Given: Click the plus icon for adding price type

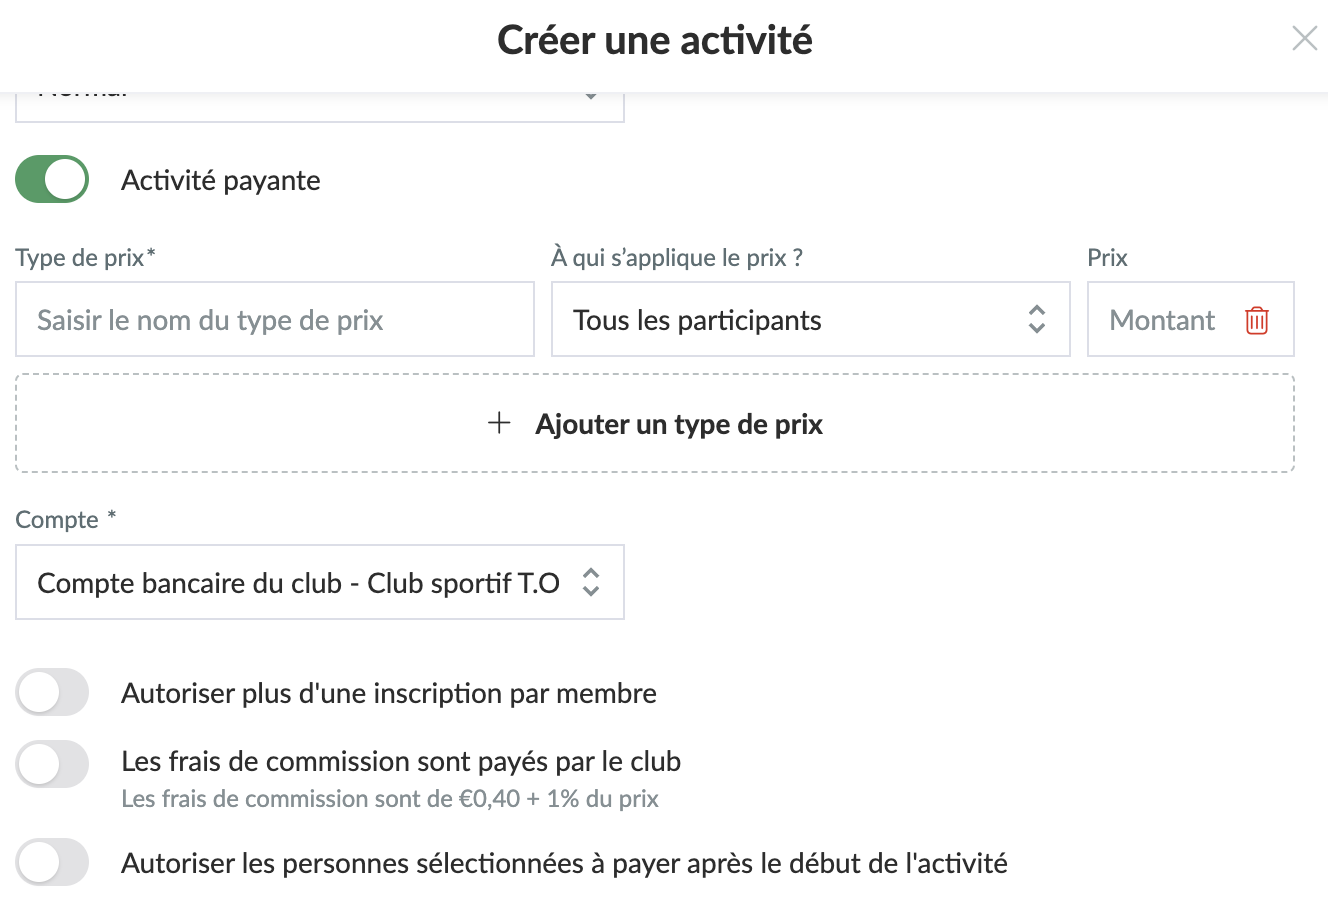Looking at the screenshot, I should (499, 423).
